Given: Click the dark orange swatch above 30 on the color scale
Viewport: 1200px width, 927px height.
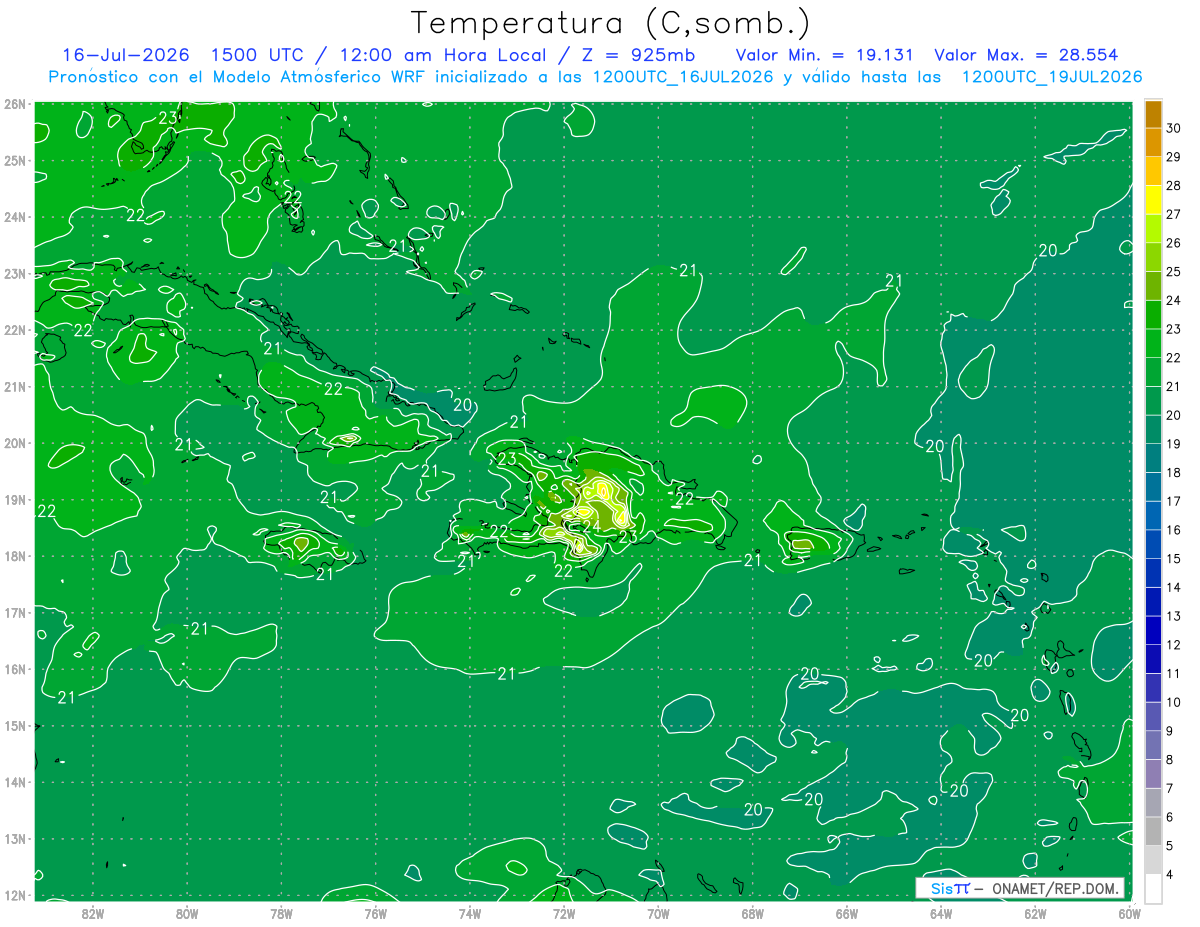Looking at the screenshot, I should click(1153, 114).
